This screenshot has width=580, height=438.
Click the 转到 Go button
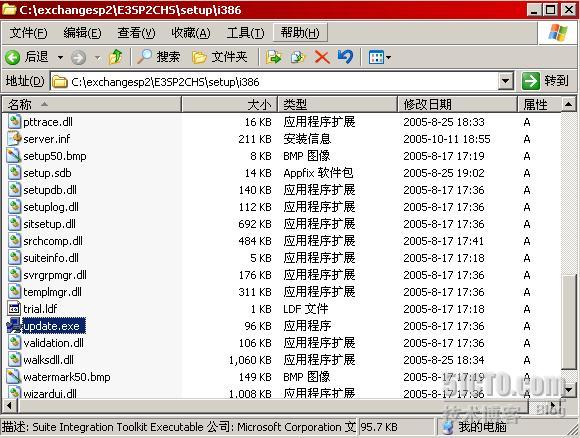[545, 81]
